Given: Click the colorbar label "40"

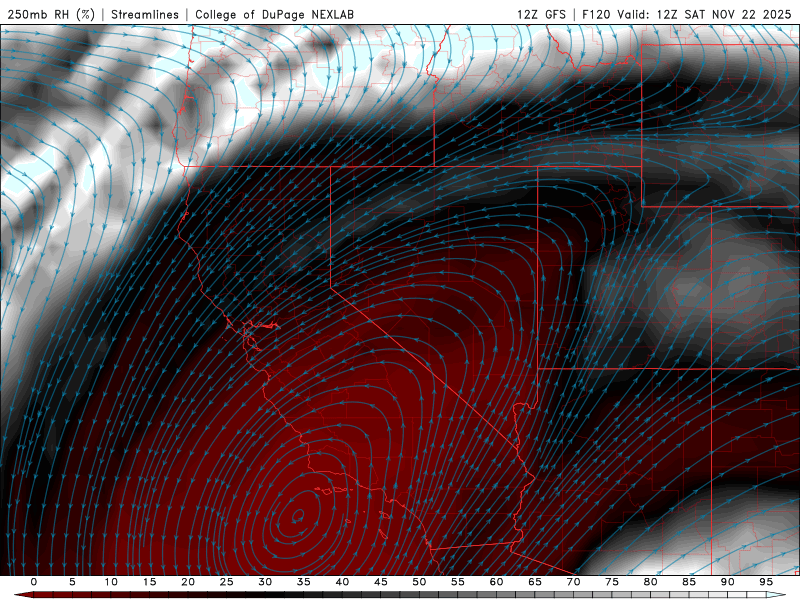Looking at the screenshot, I should click(x=342, y=582).
